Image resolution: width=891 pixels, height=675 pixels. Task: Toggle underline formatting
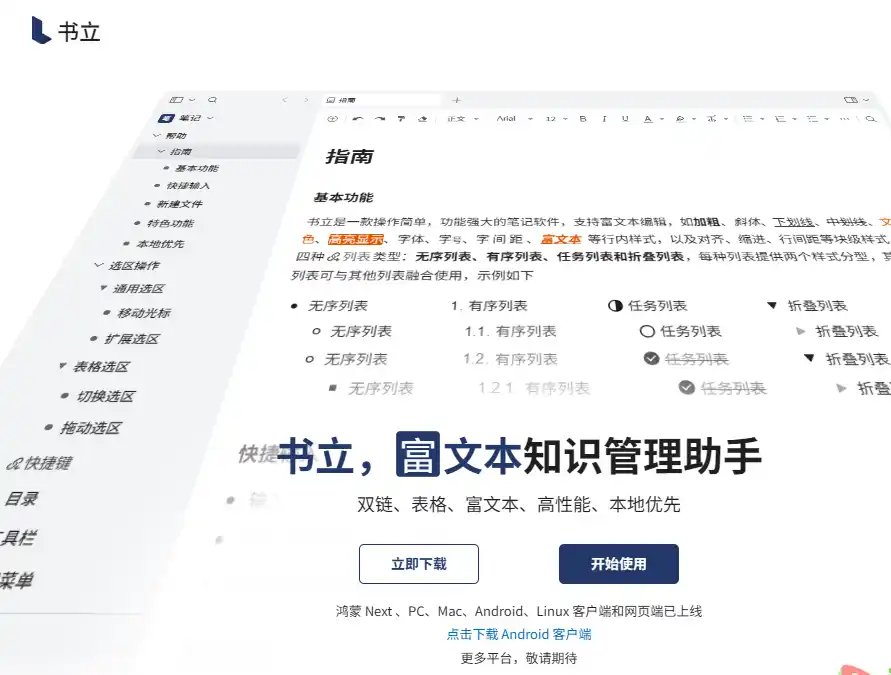click(625, 119)
